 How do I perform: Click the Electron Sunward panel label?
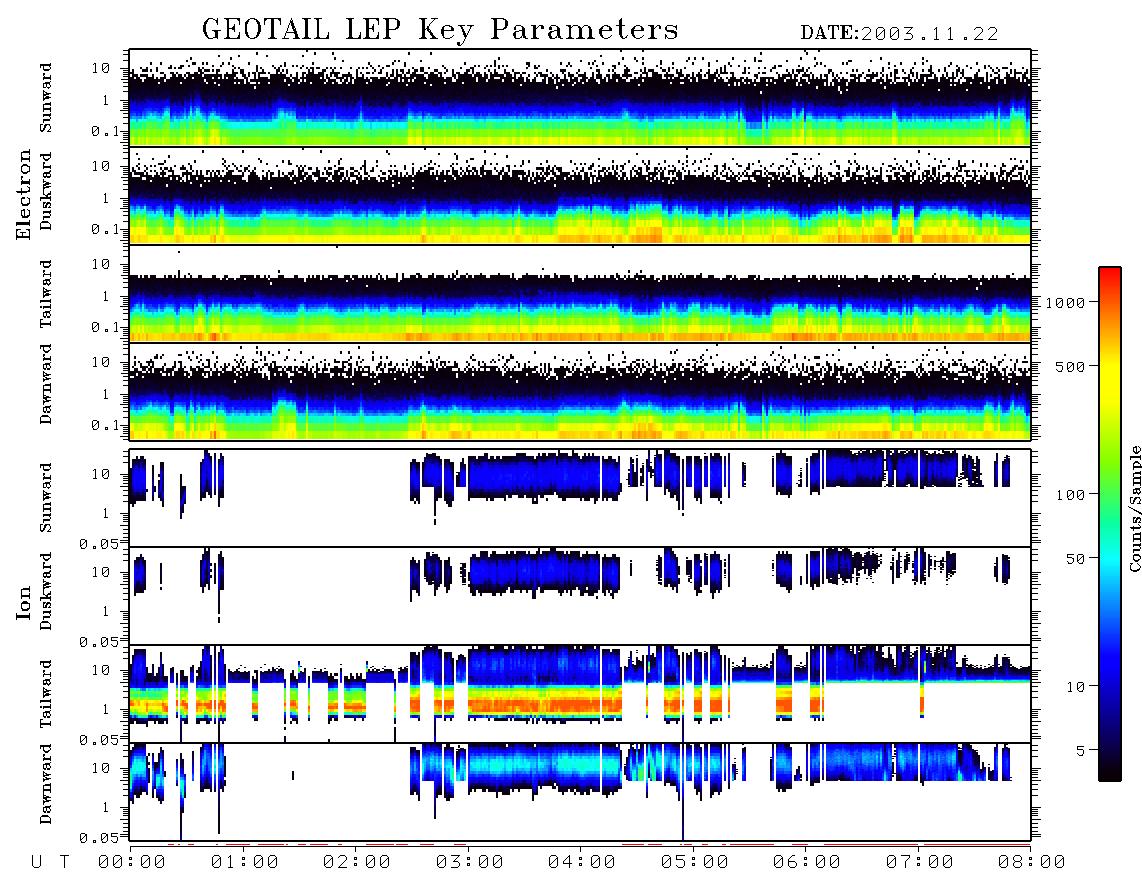(x=46, y=98)
